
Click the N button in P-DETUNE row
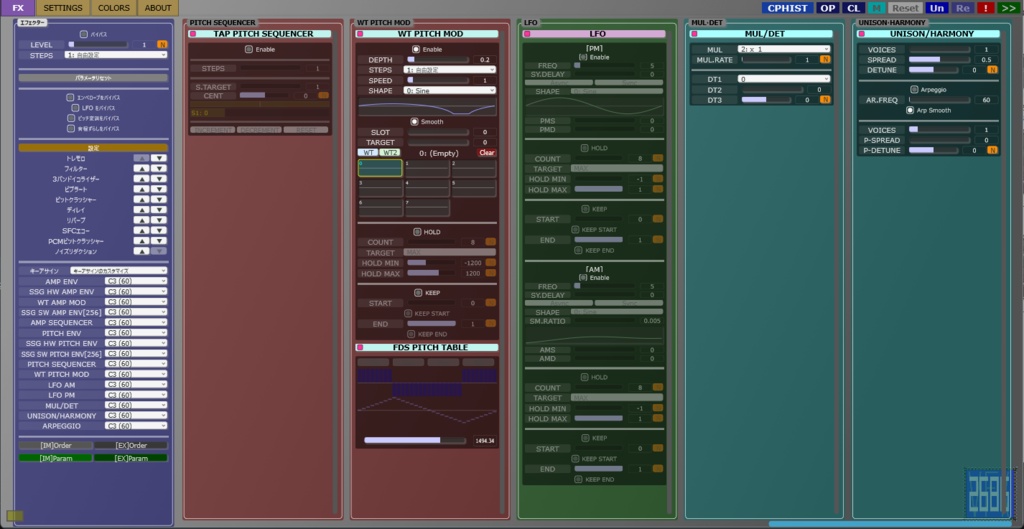coord(992,150)
